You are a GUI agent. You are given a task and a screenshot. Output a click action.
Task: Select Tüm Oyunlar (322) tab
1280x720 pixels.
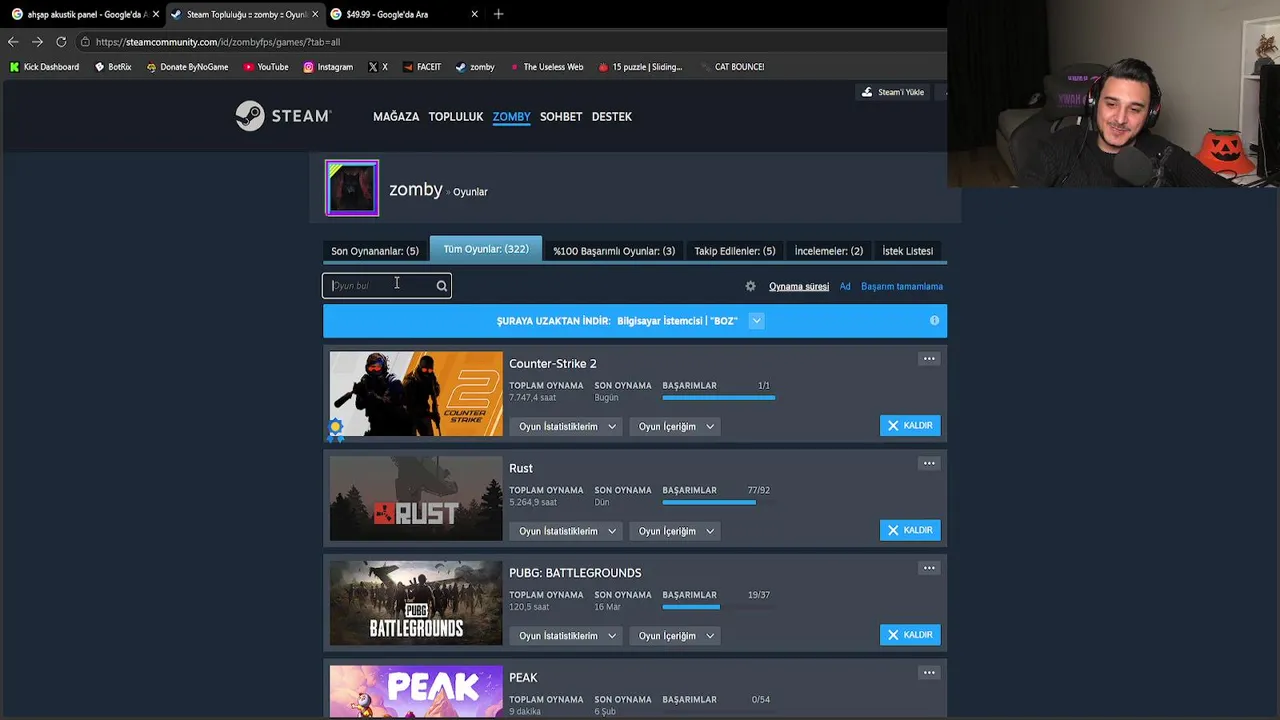tap(486, 249)
